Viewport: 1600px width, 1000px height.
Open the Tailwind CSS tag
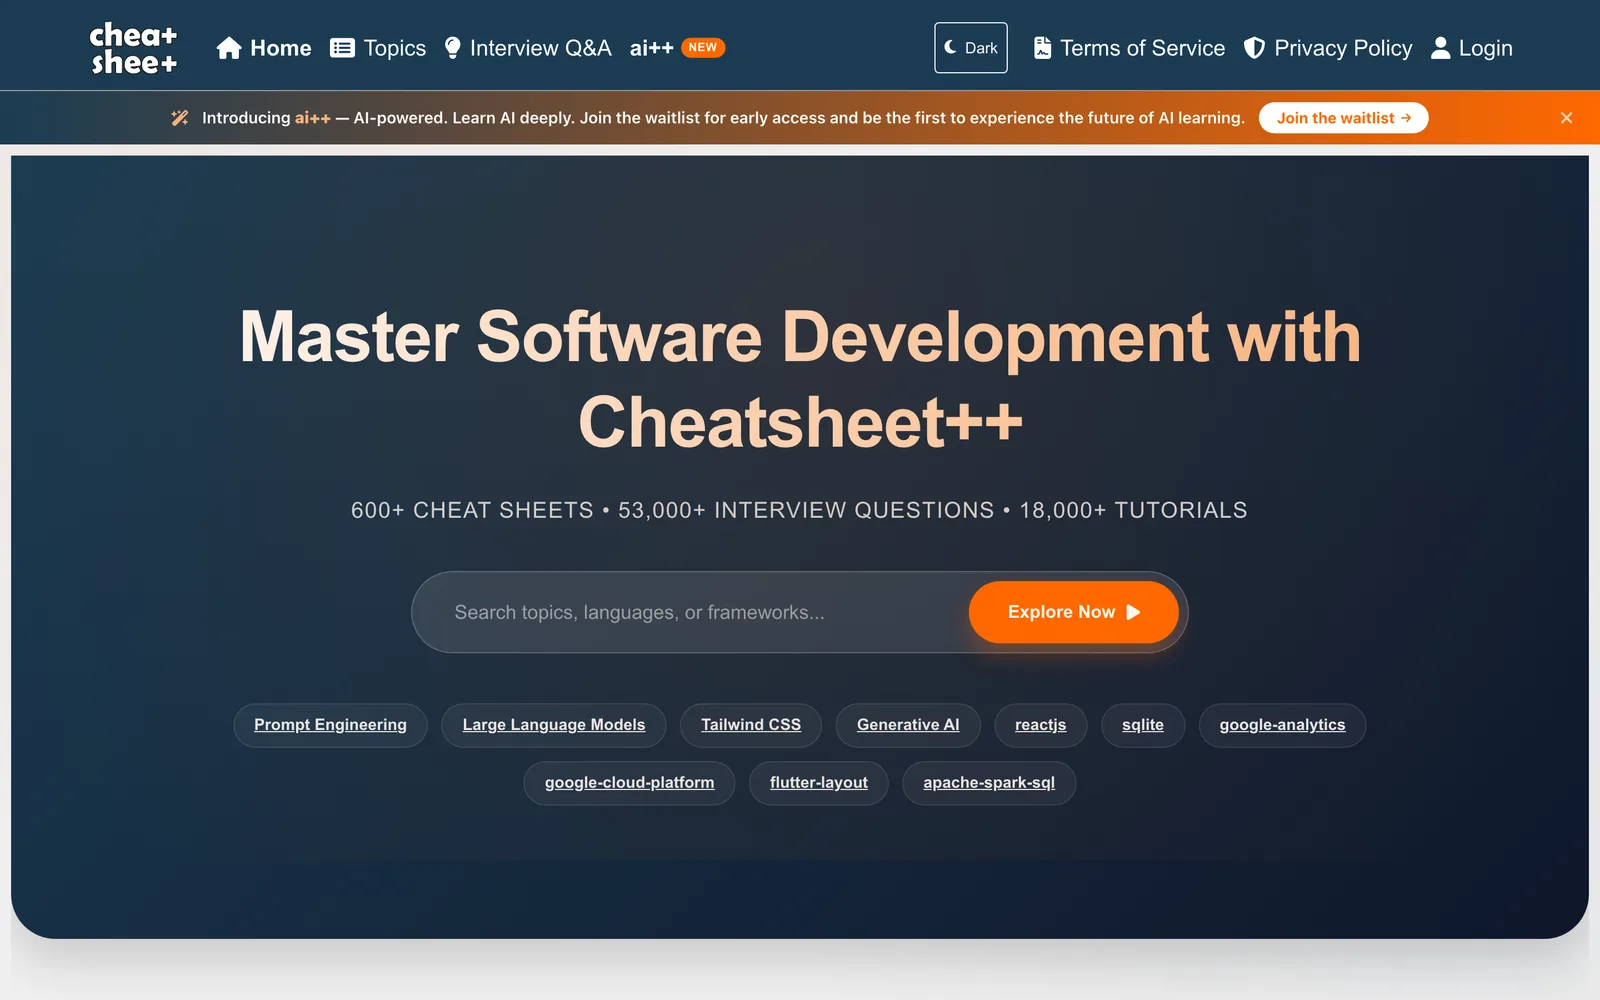[x=751, y=725]
